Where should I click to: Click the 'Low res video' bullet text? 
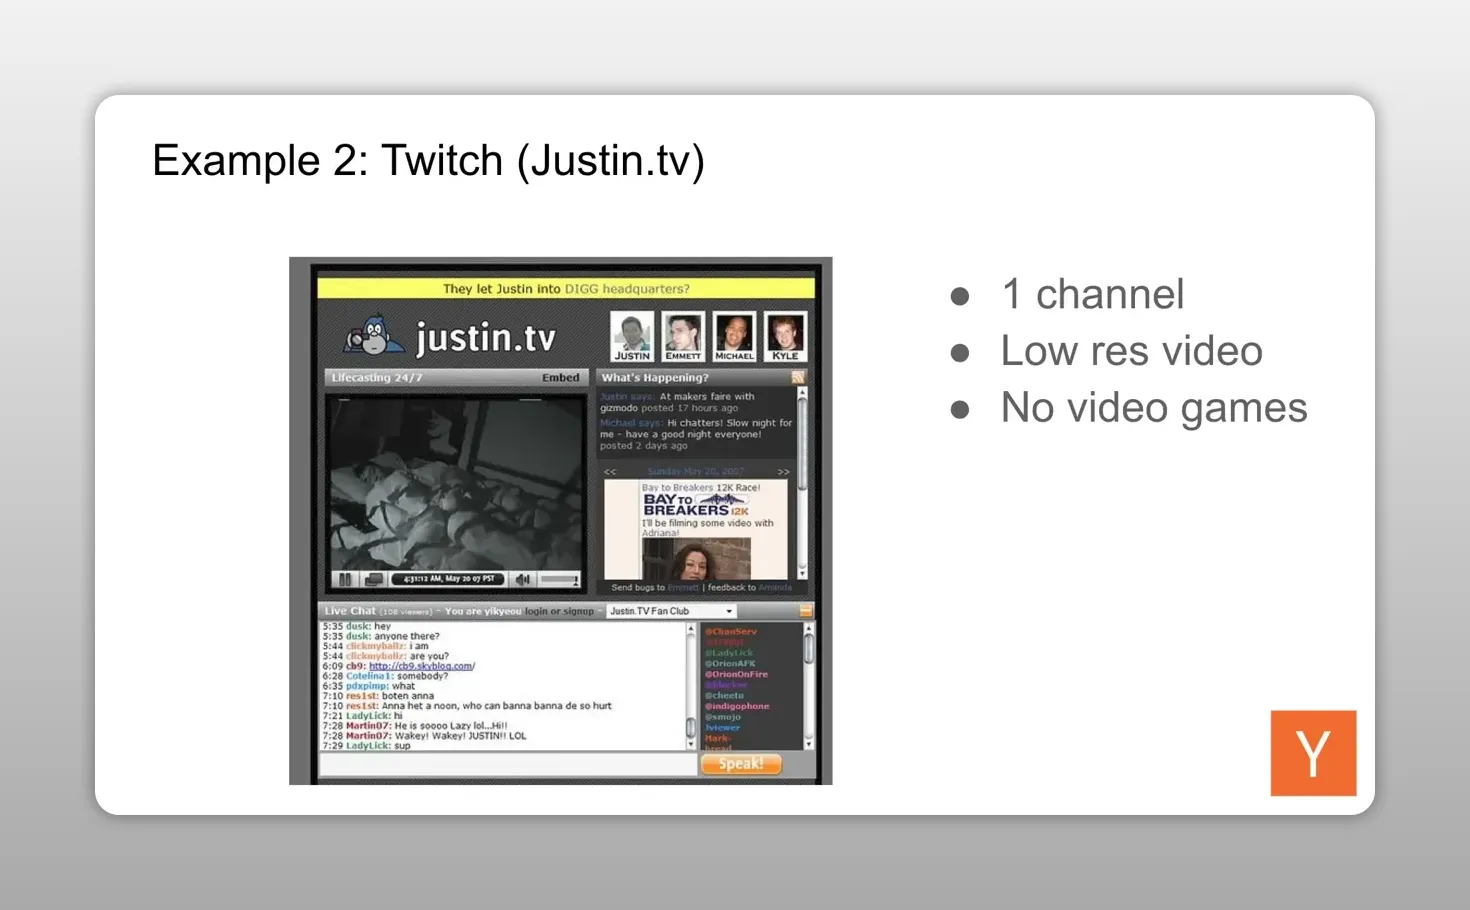point(1131,351)
